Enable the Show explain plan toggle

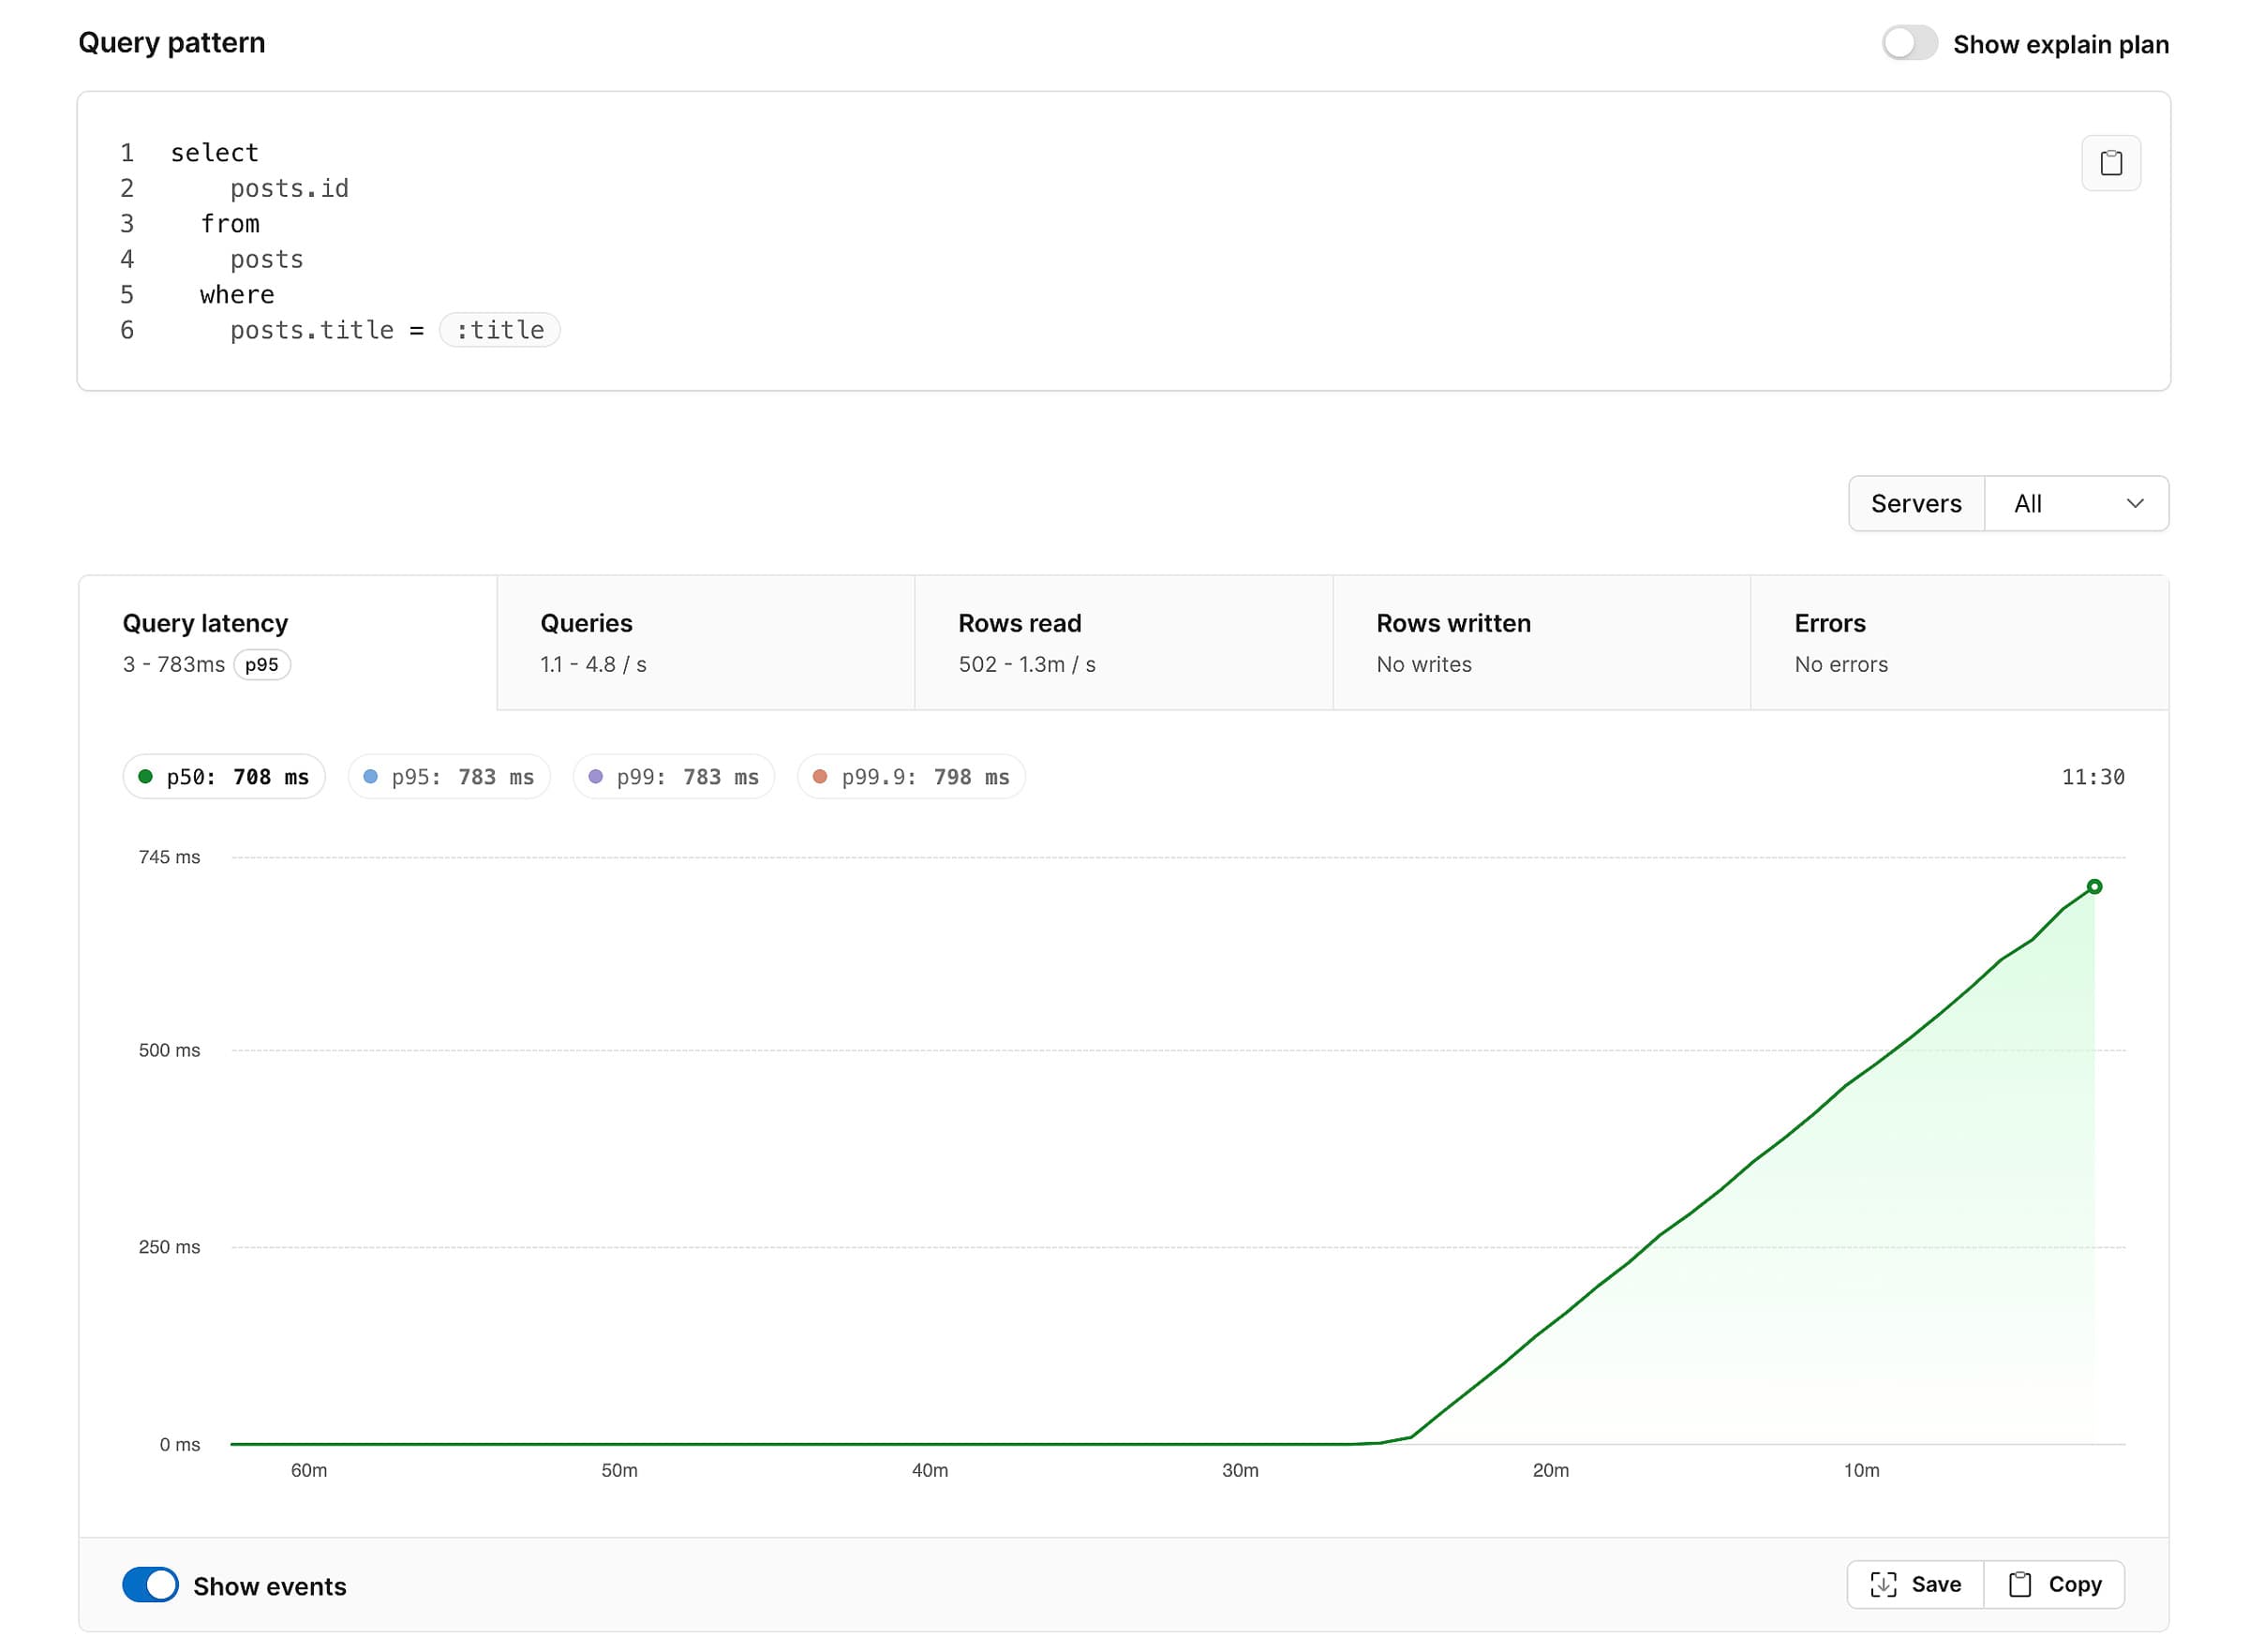click(x=1910, y=43)
